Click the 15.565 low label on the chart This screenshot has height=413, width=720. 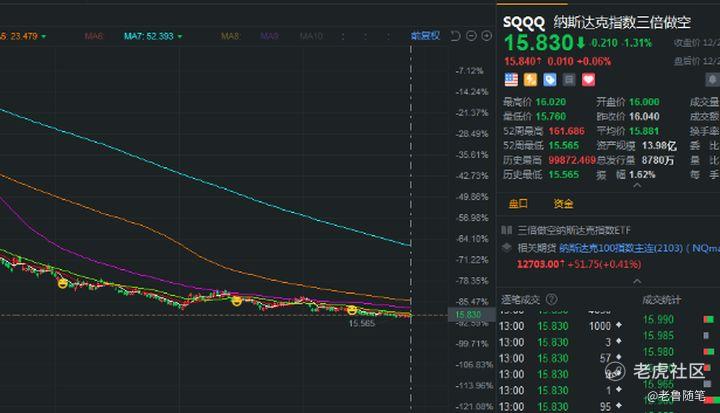click(x=362, y=323)
